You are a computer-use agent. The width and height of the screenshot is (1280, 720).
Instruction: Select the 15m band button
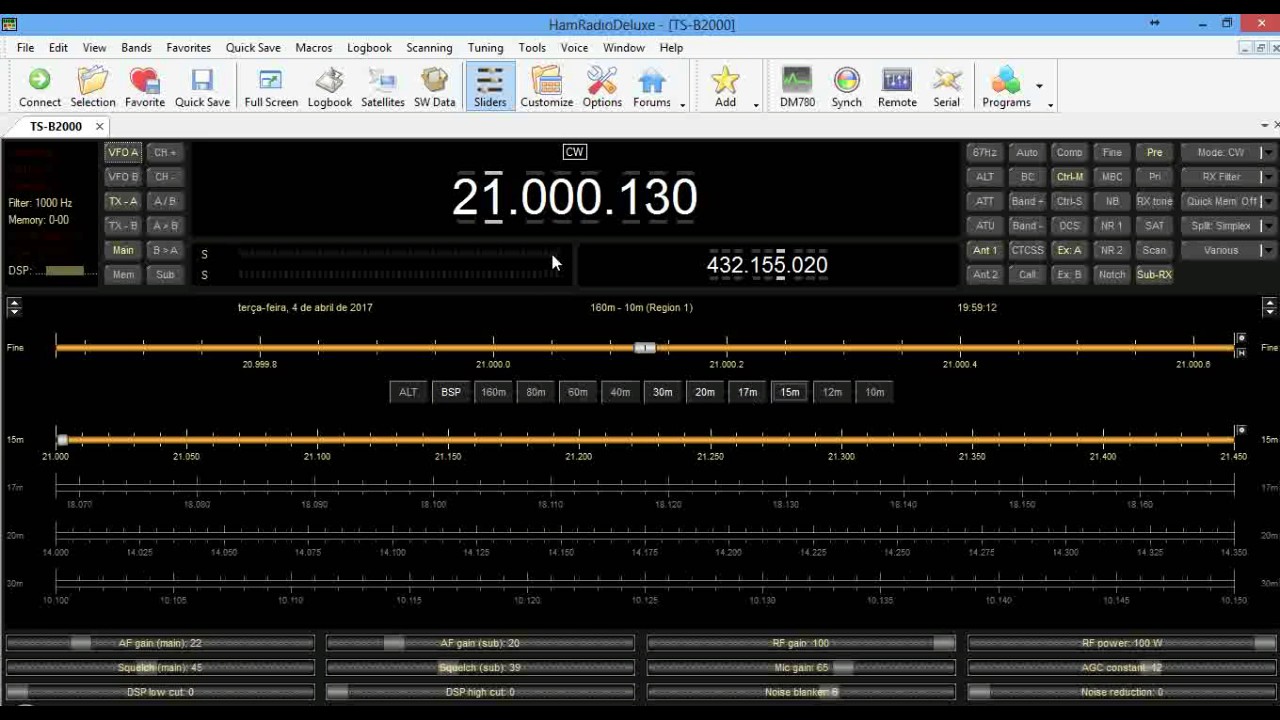click(x=790, y=392)
